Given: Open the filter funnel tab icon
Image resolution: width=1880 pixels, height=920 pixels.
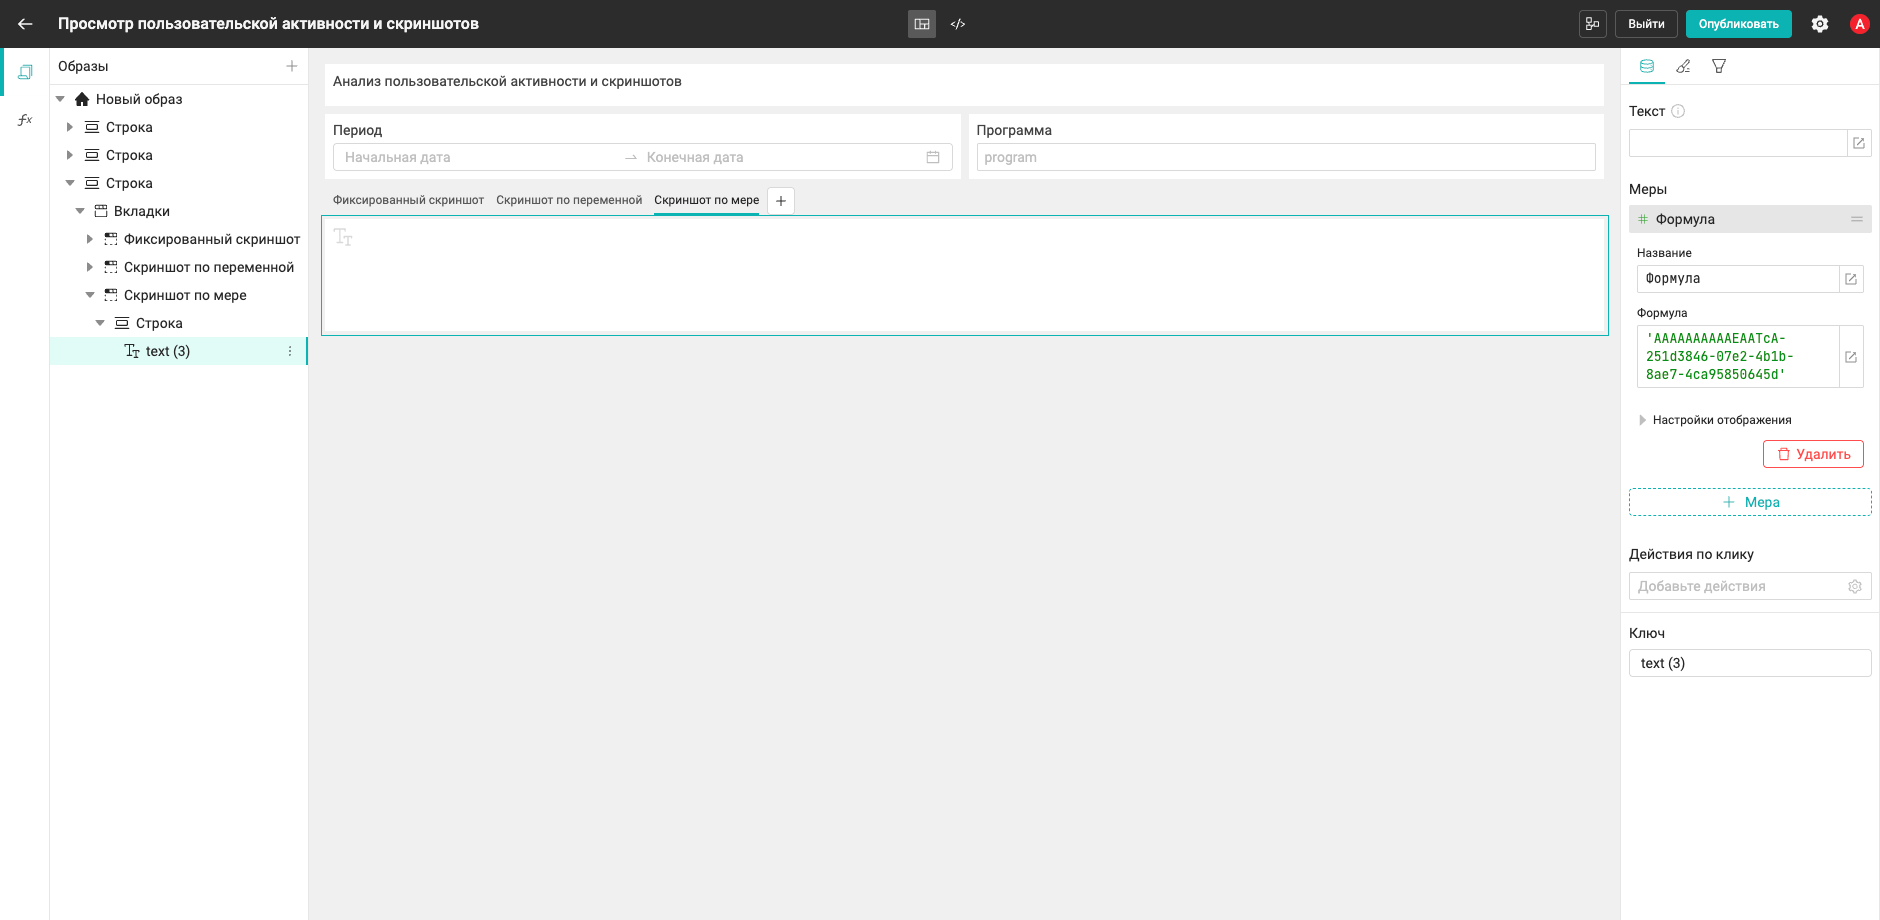Looking at the screenshot, I should (1719, 66).
